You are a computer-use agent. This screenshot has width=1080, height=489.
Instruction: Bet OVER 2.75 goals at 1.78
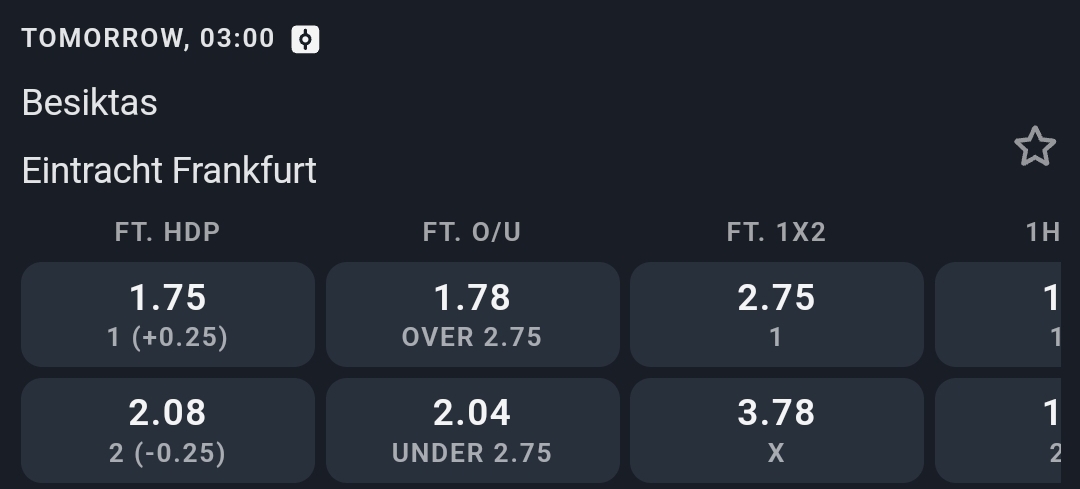(472, 314)
